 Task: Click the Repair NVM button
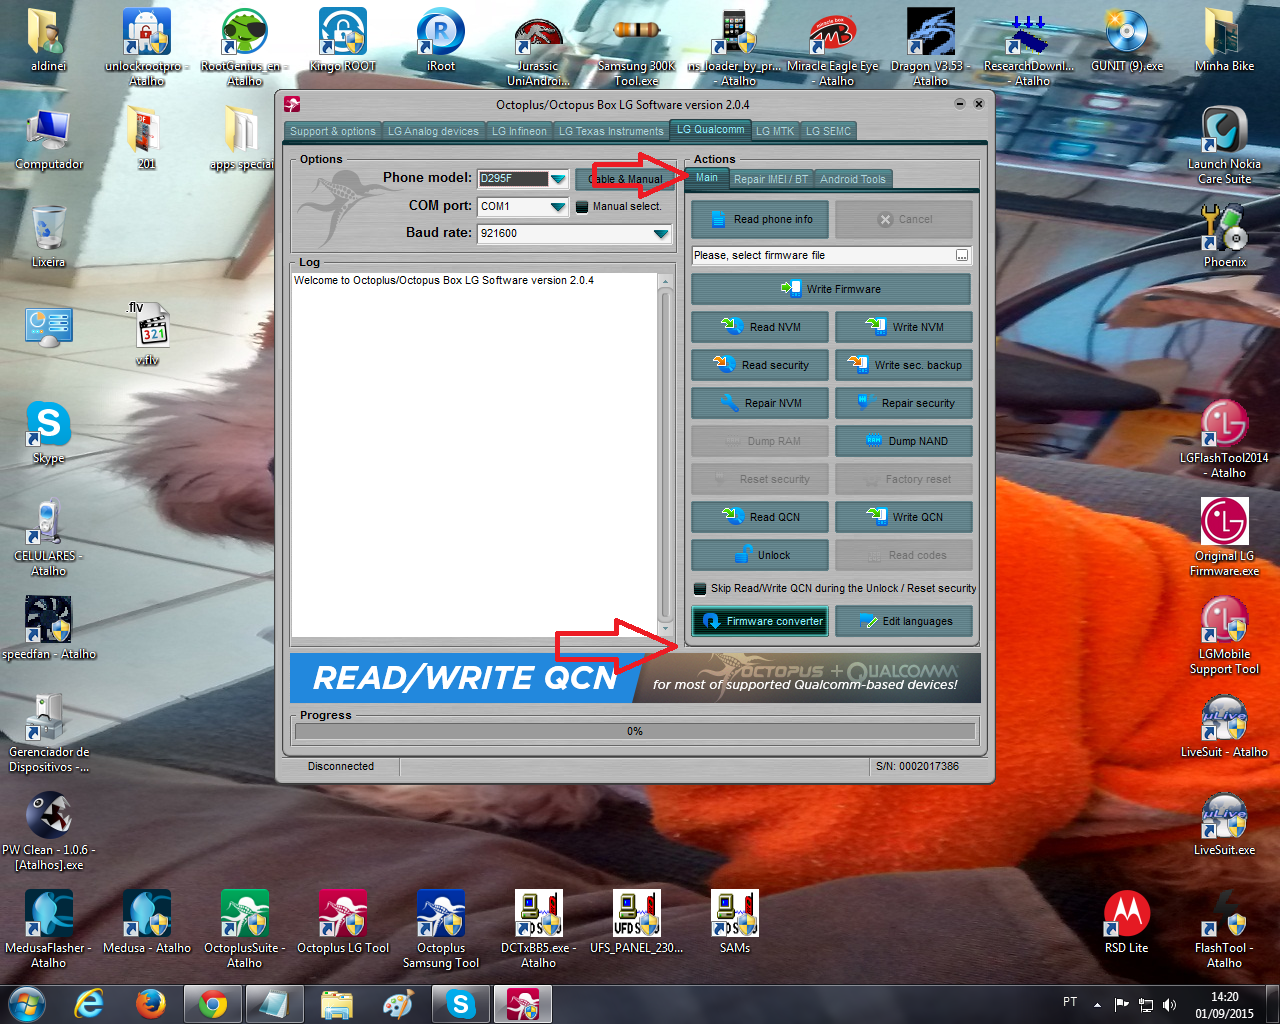coord(760,404)
